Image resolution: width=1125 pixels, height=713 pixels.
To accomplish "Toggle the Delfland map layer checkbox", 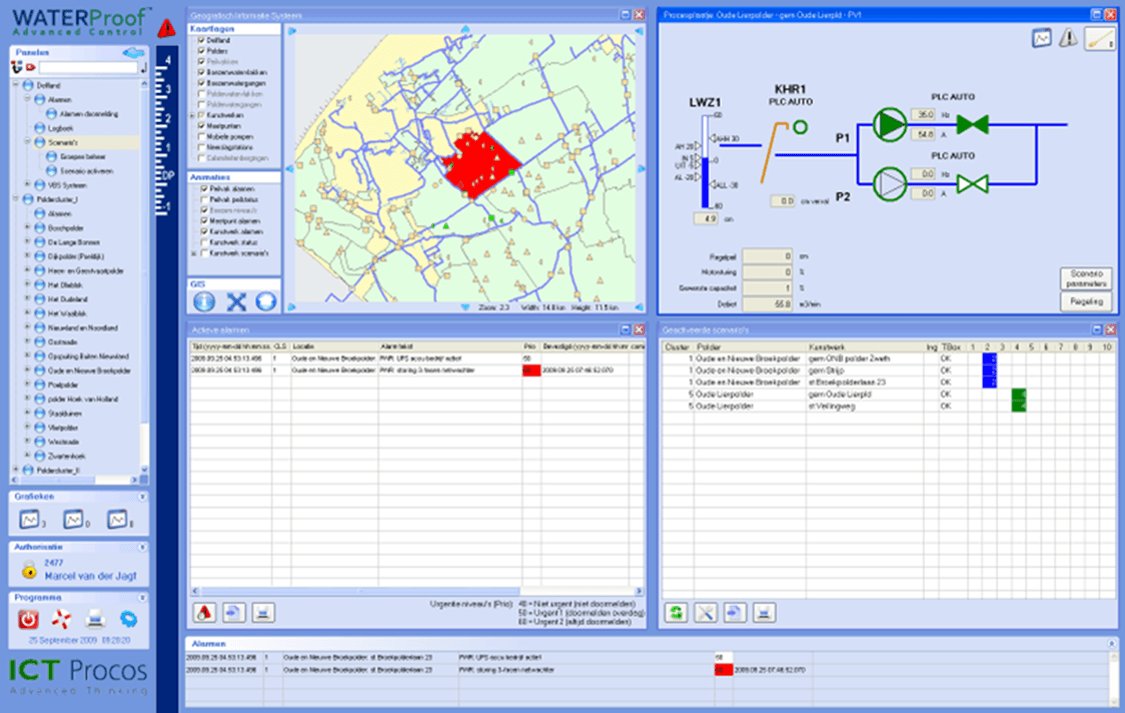I will (202, 40).
